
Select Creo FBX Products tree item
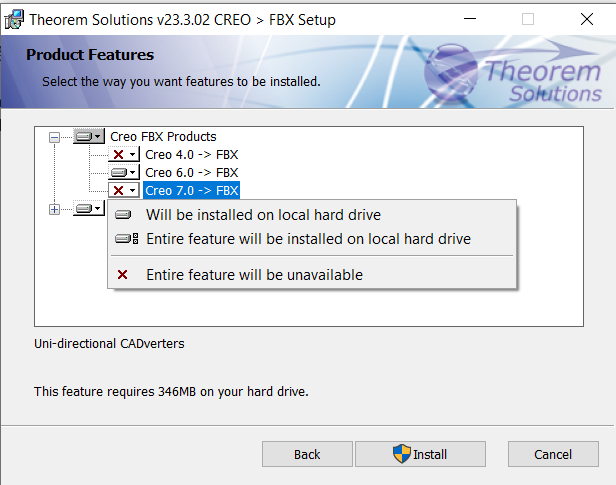[163, 137]
